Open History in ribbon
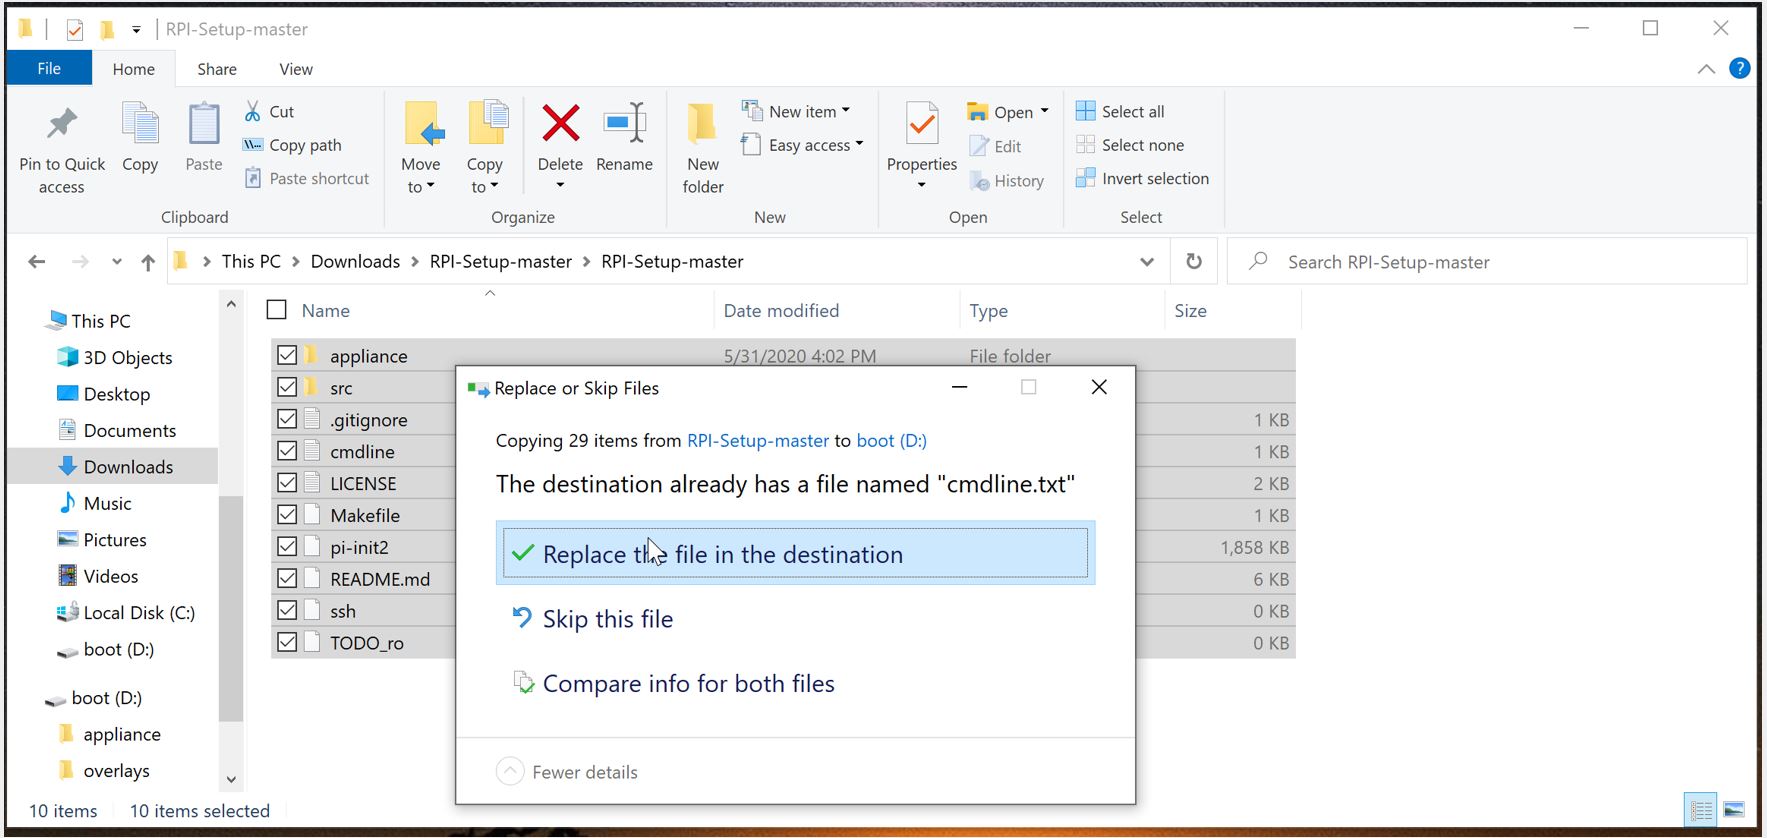1767x838 pixels. pos(1007,181)
